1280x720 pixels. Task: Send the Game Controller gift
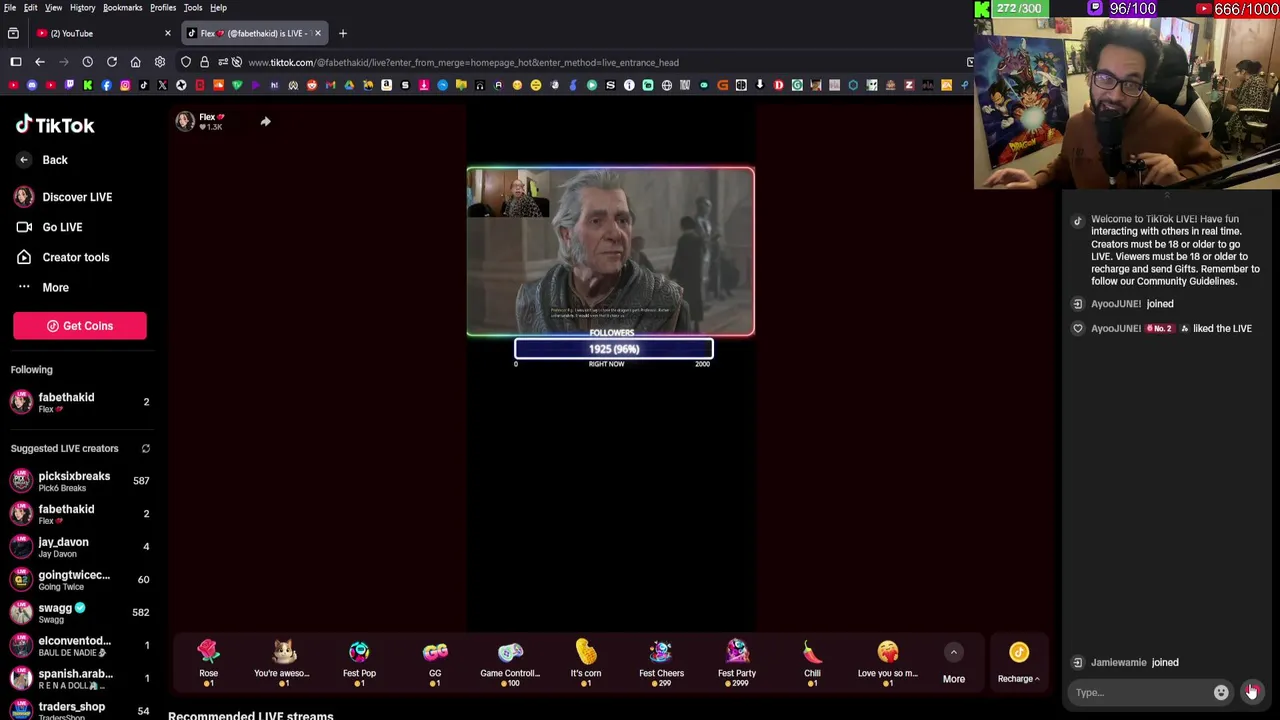tap(510, 663)
